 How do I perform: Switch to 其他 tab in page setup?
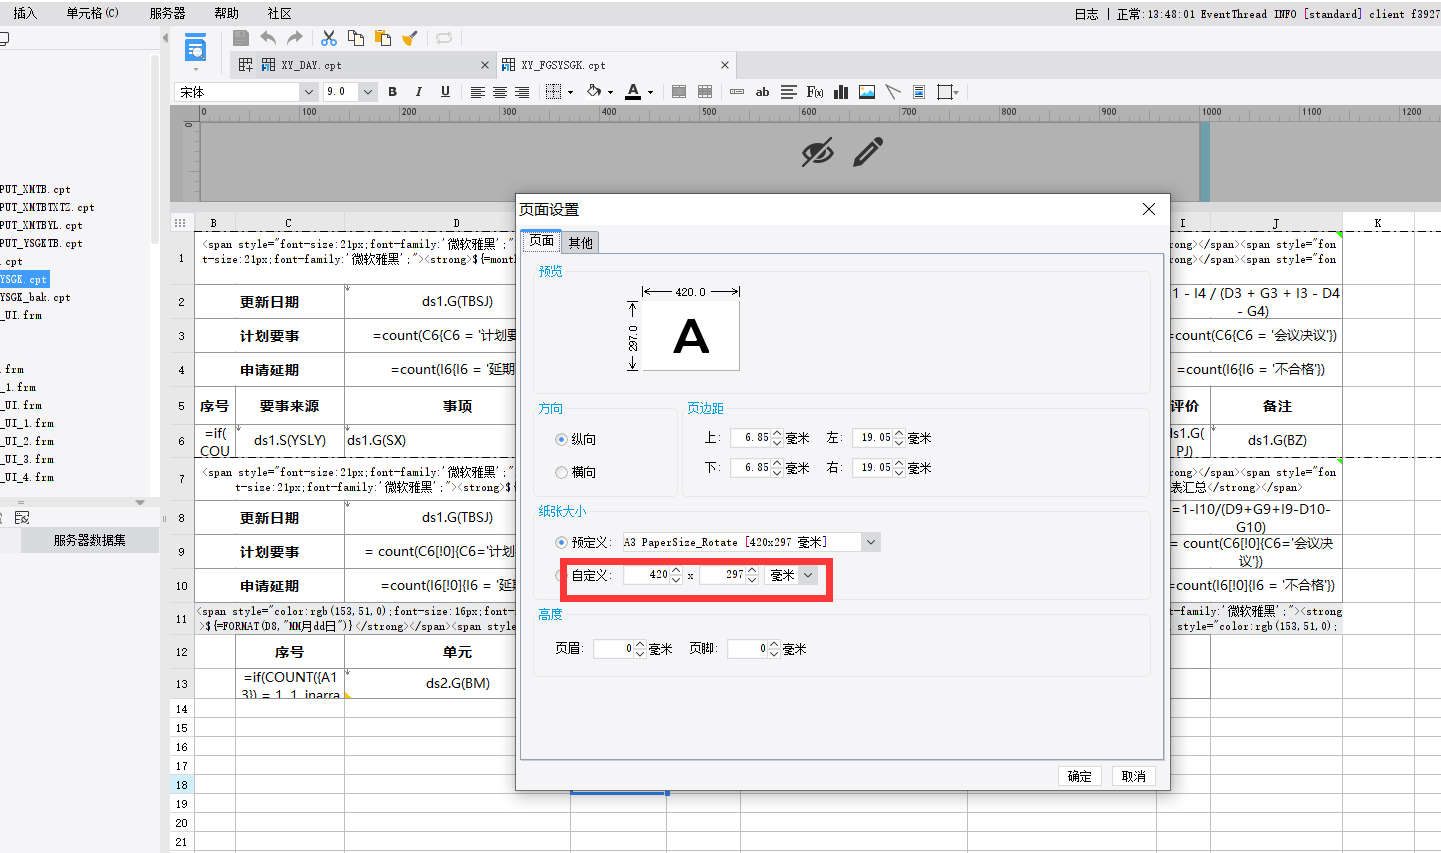click(580, 242)
